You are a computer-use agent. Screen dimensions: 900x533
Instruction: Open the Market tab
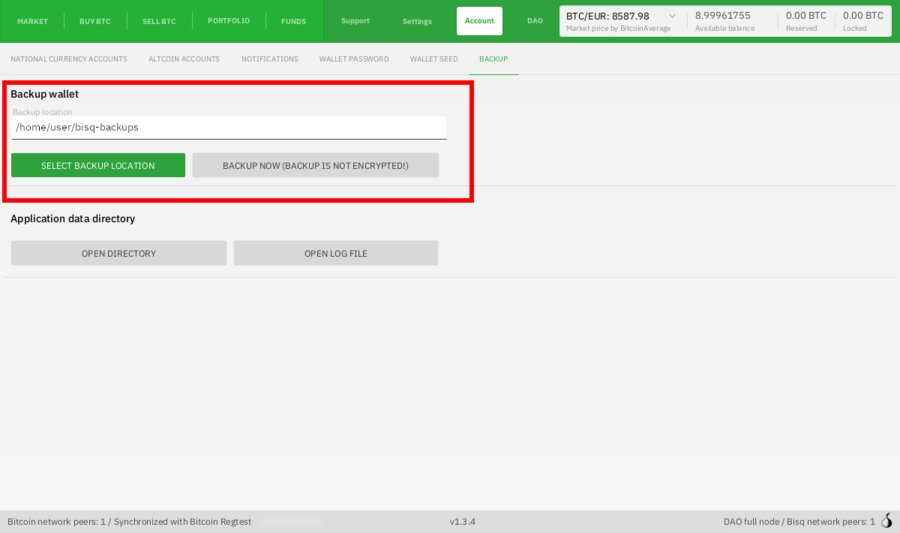[x=32, y=21]
